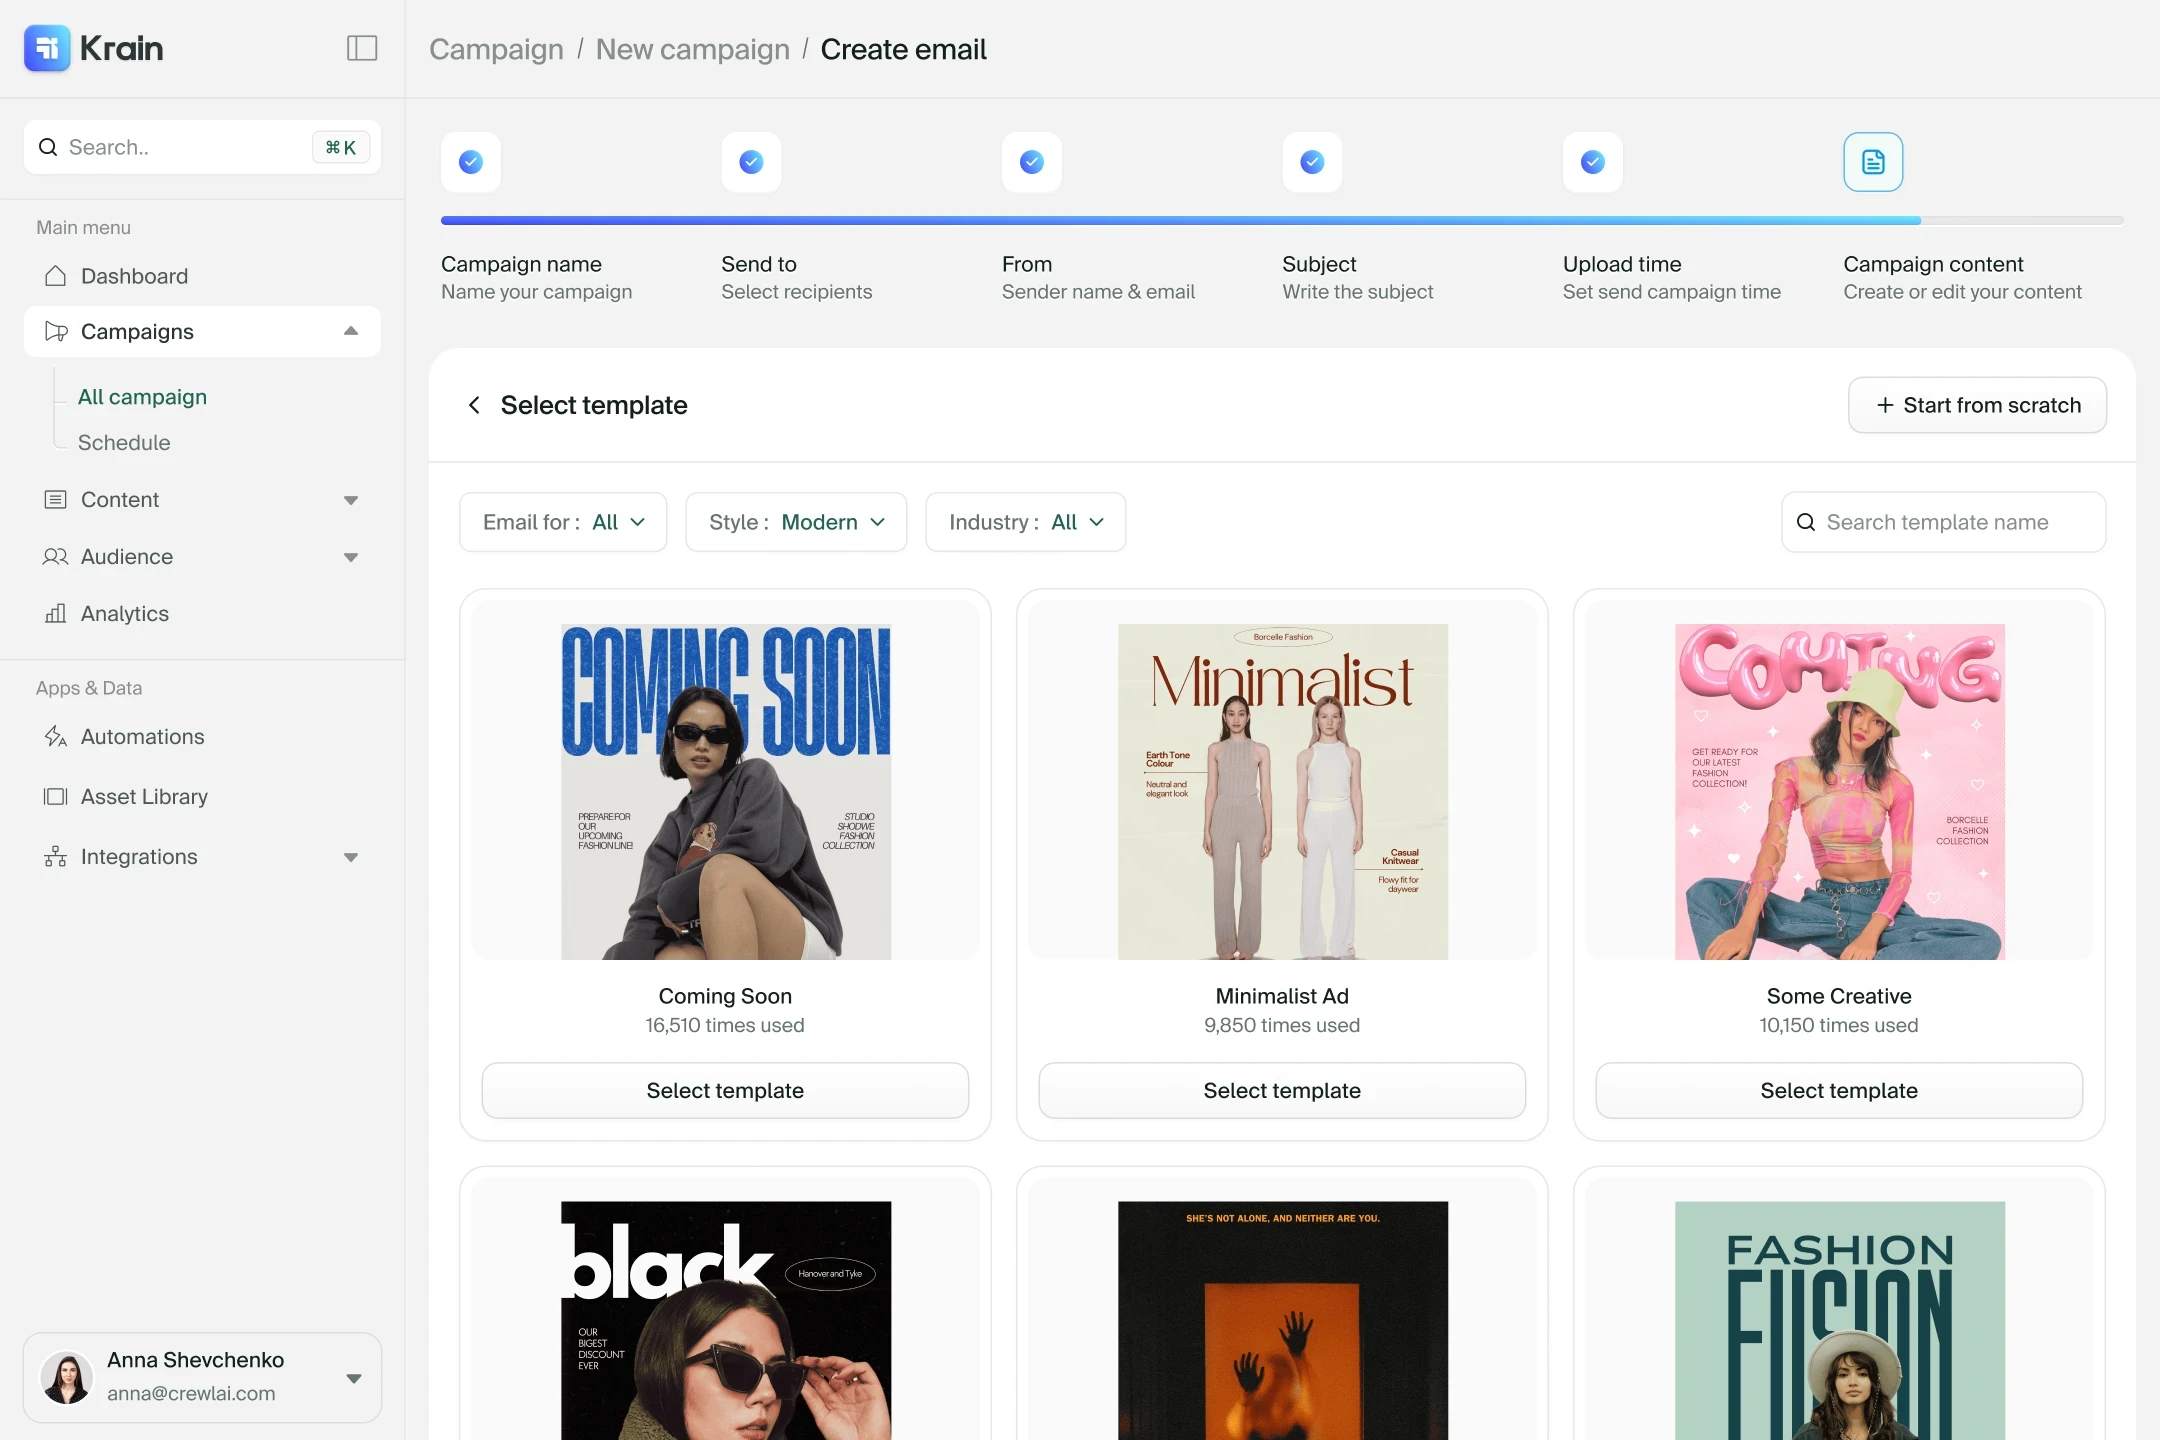Click the 16,510 times used text
The image size is (2160, 1440).
coord(725,1025)
